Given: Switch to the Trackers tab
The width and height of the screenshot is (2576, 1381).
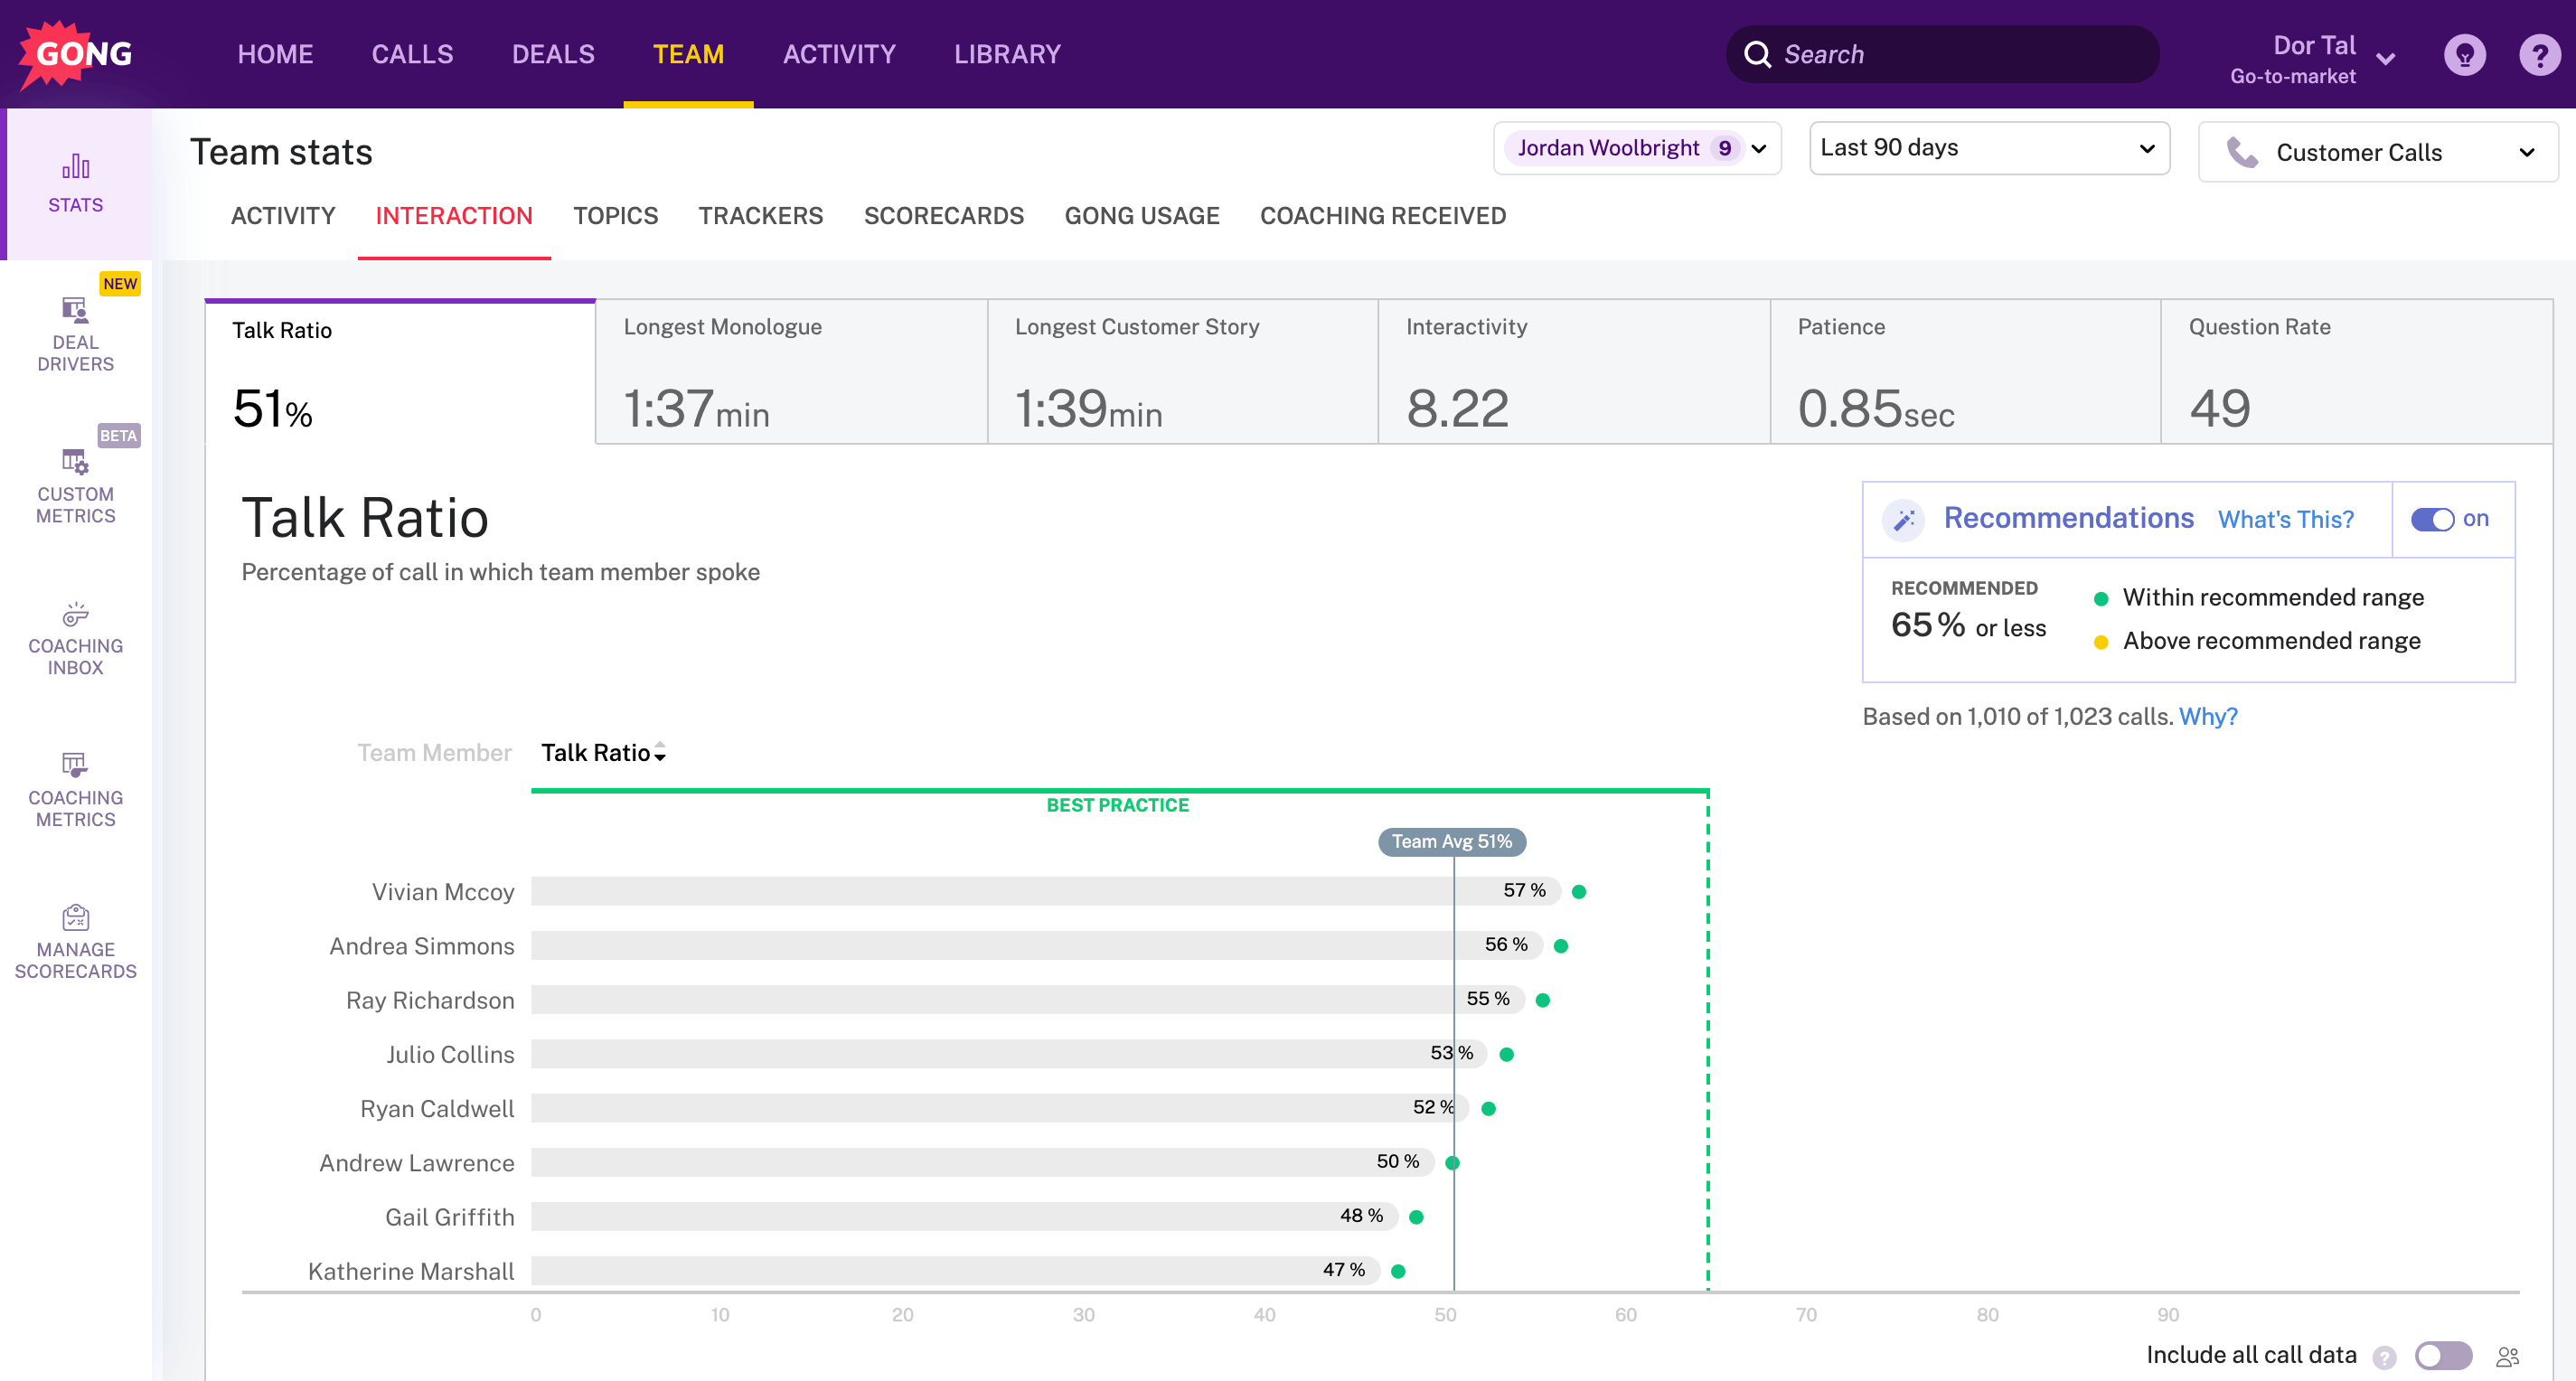Looking at the screenshot, I should pos(760,216).
